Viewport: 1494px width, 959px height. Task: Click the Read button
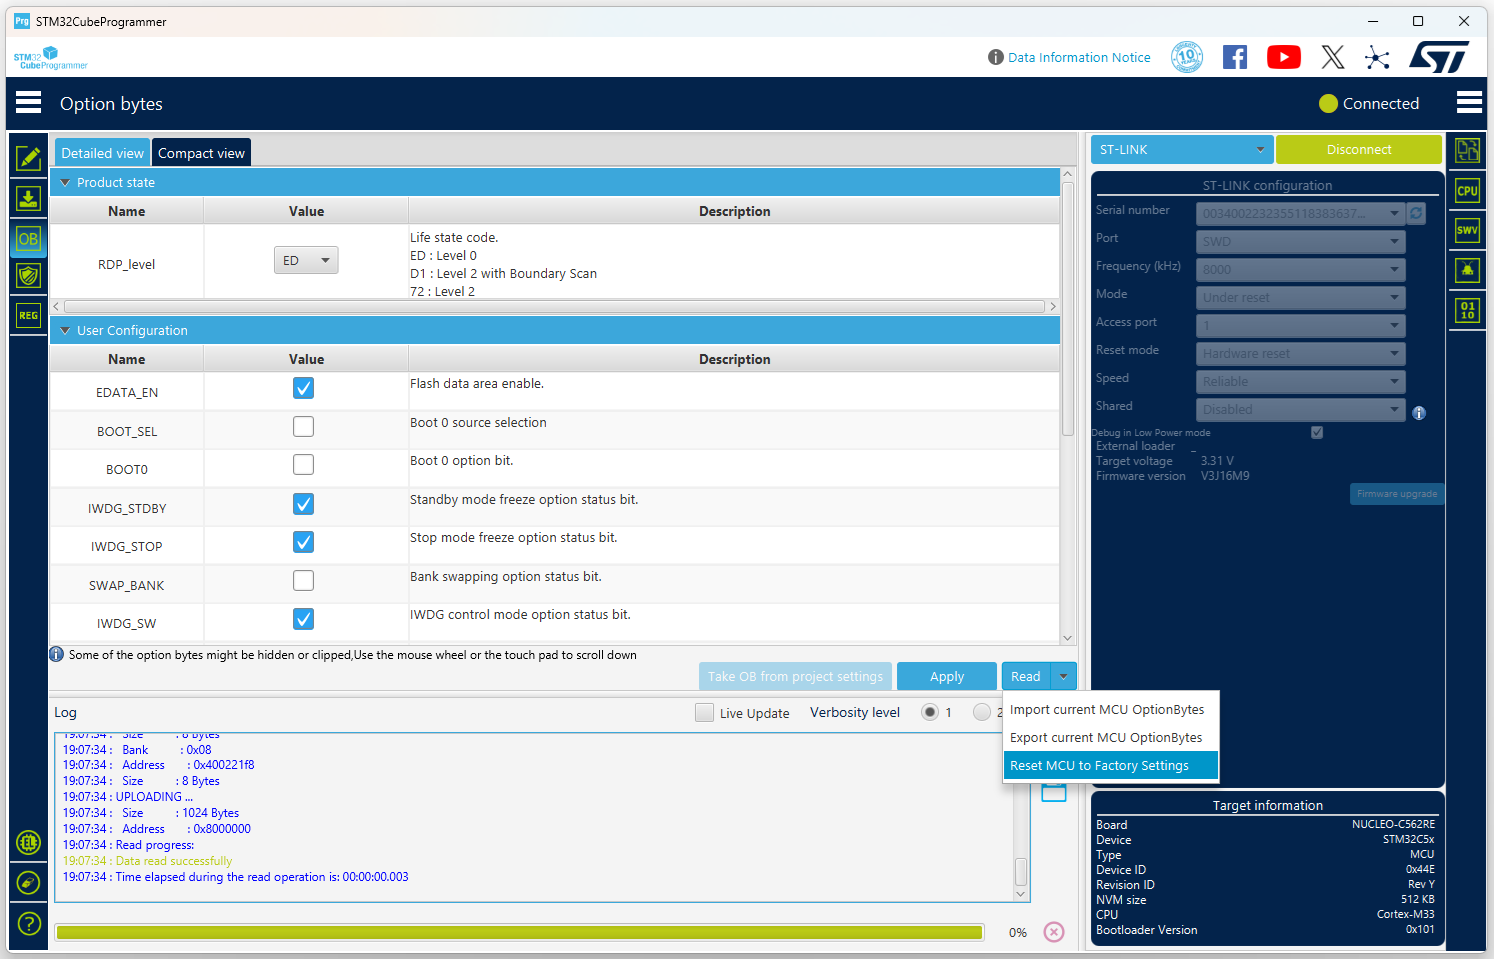click(1026, 676)
